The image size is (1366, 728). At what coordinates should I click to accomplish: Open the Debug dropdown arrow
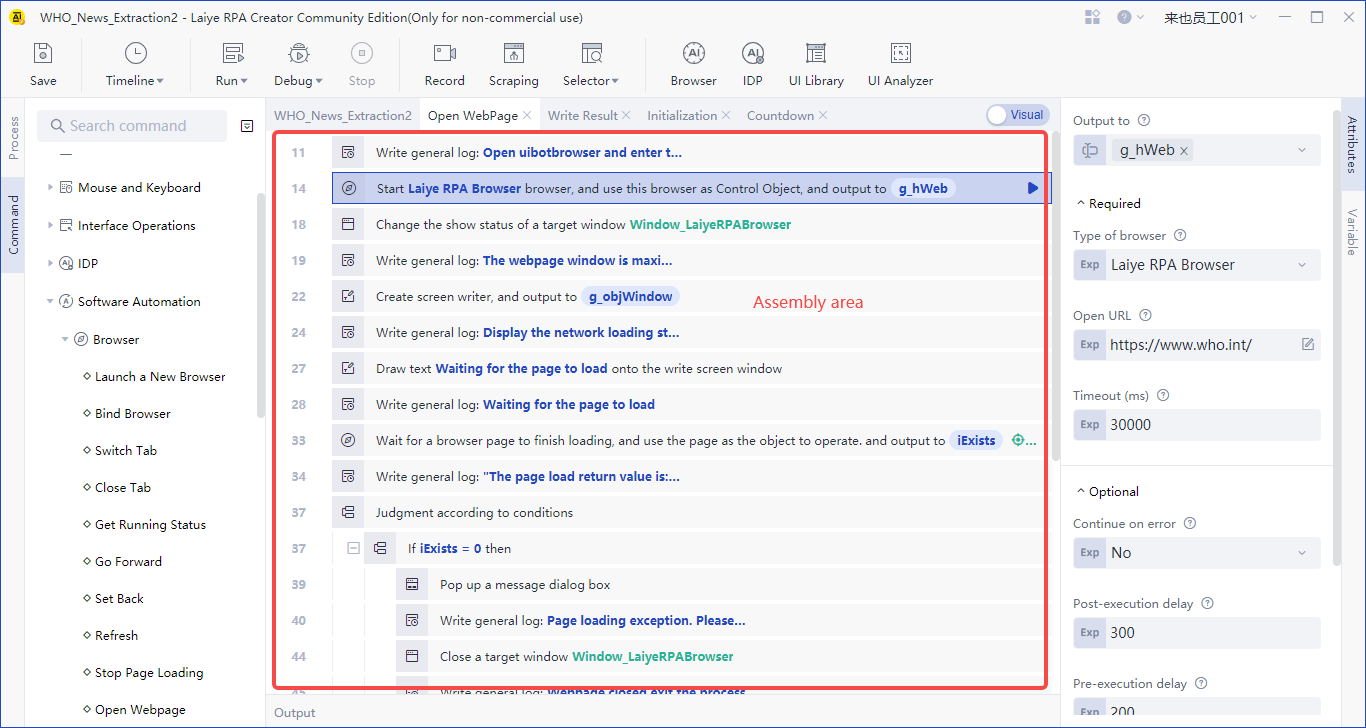pos(319,81)
